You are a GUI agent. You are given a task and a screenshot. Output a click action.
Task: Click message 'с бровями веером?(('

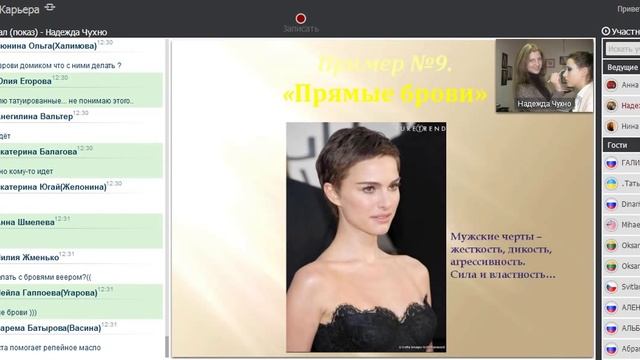pos(45,277)
